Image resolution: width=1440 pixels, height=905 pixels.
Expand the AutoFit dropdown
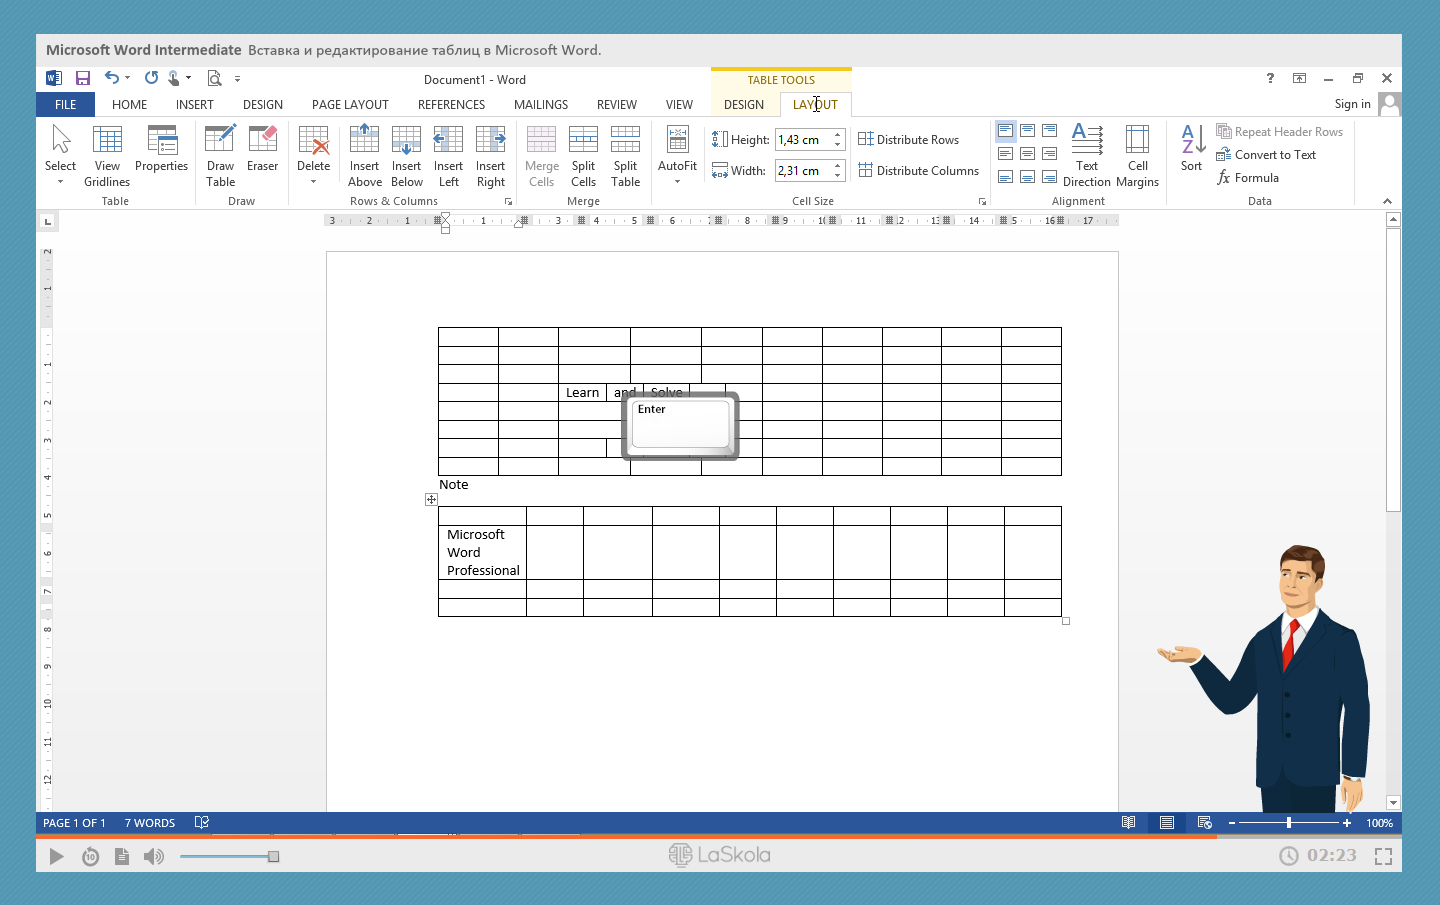pos(677,182)
